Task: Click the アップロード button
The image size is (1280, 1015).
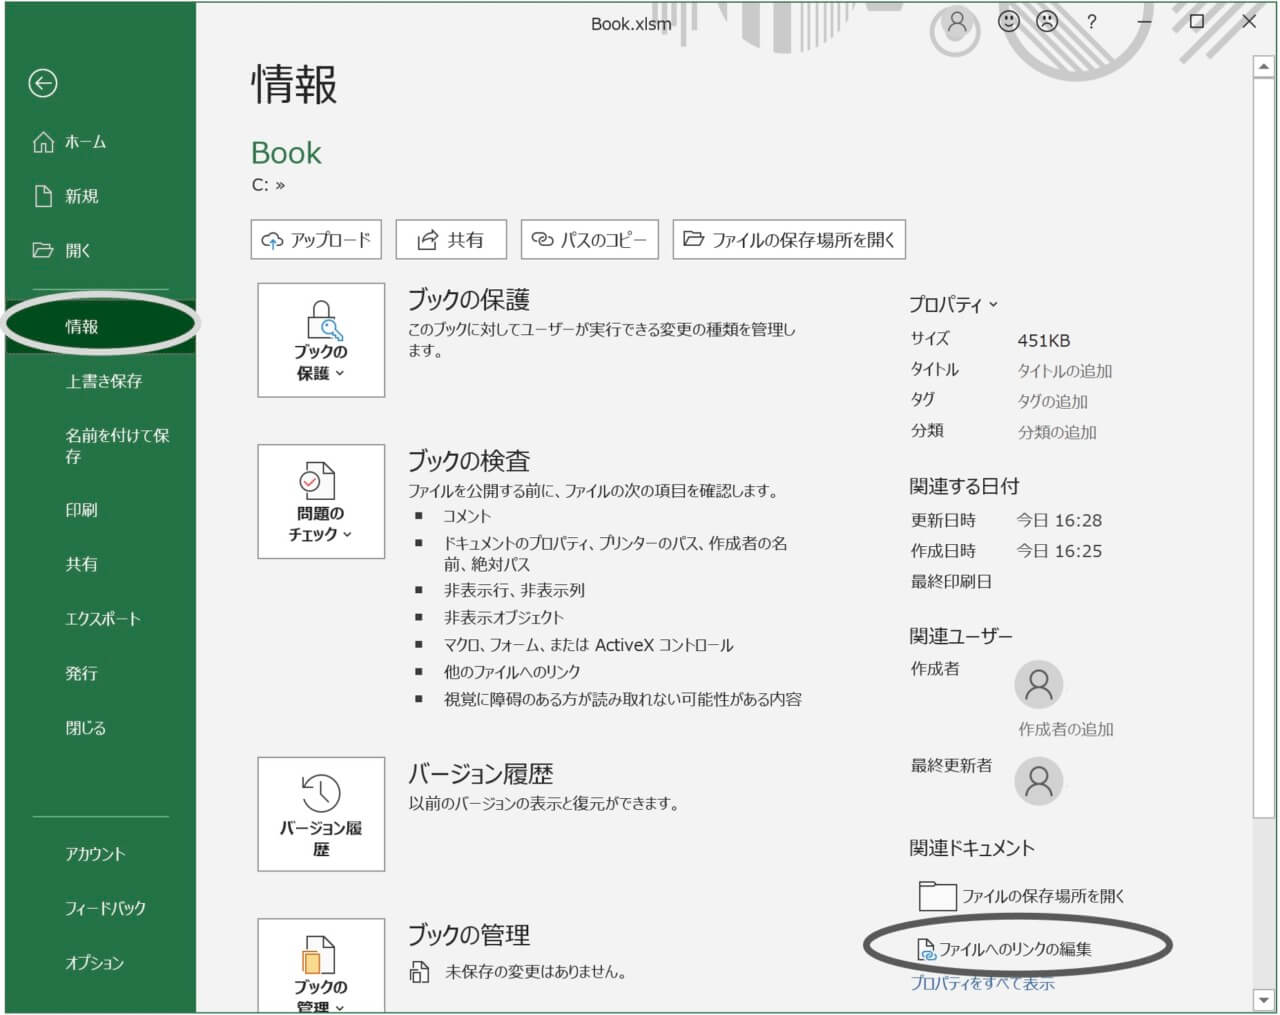Action: (316, 240)
